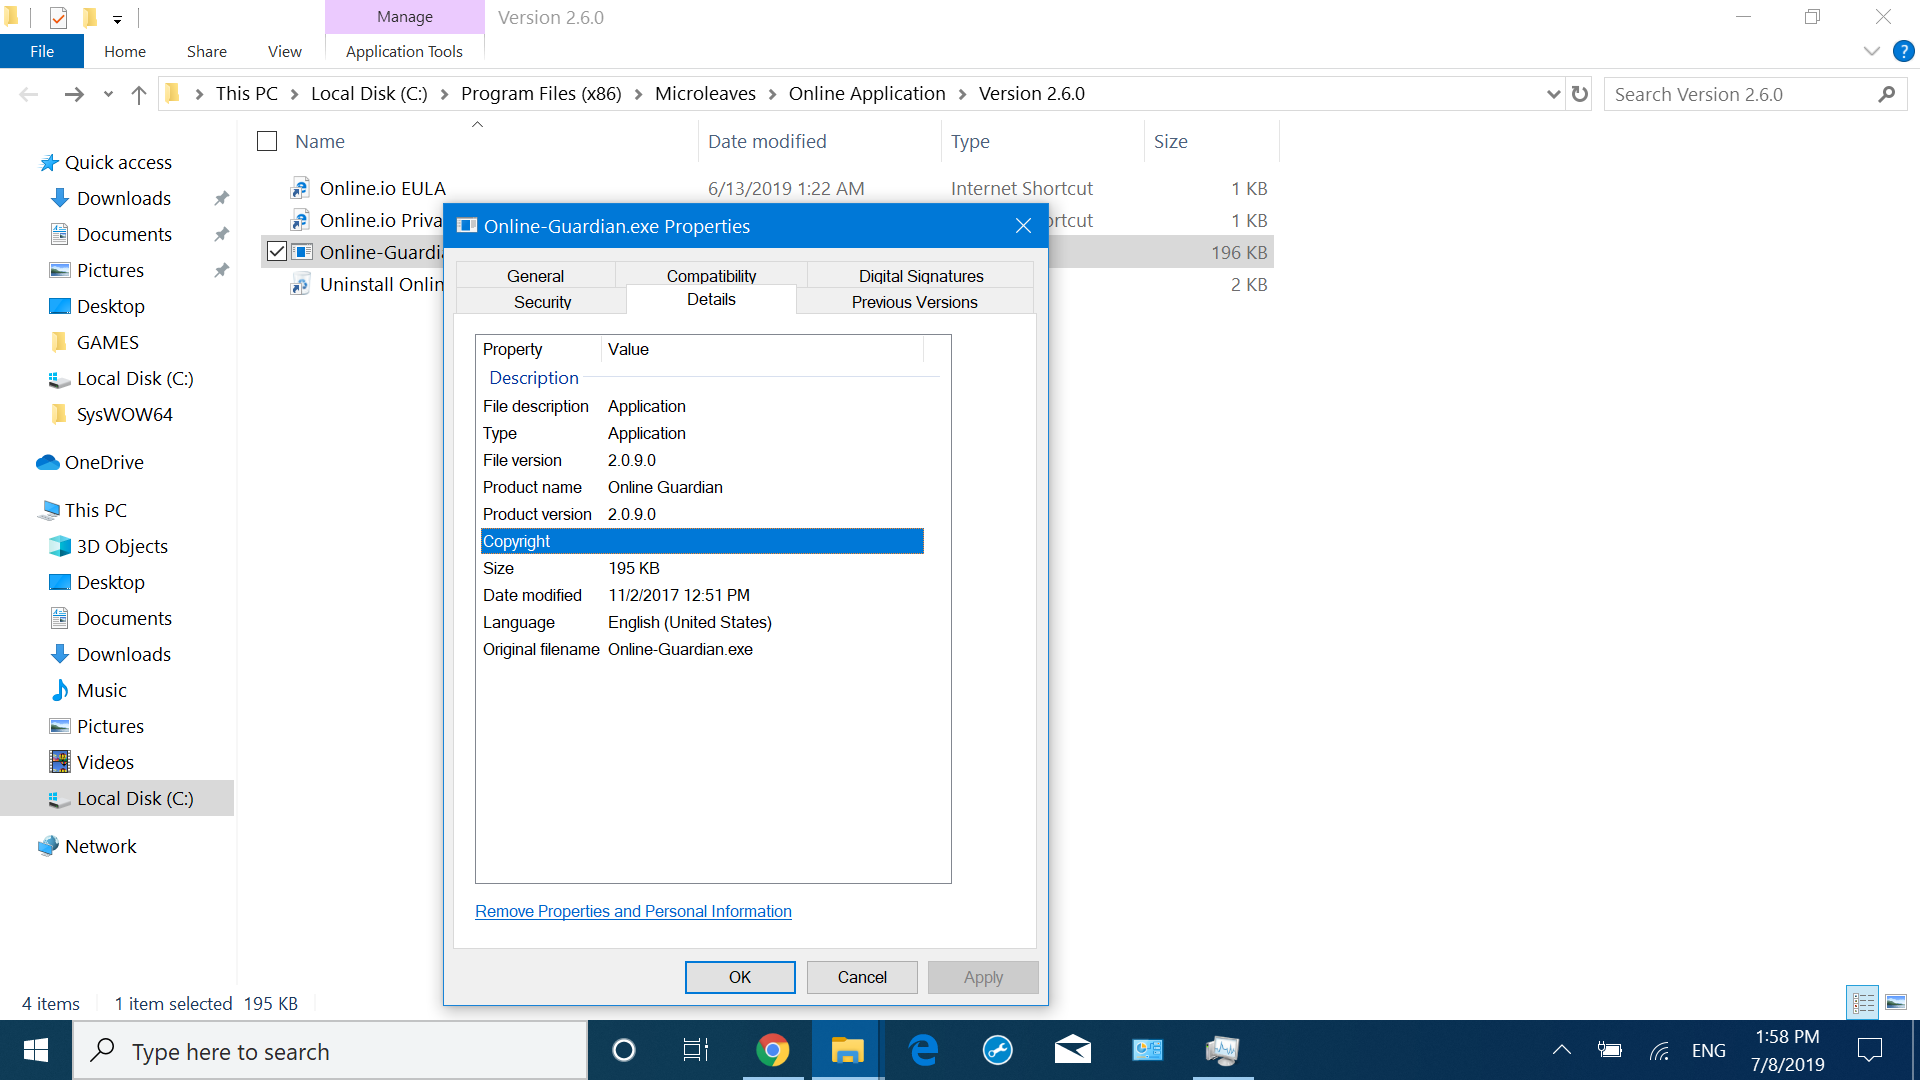
Task: Click the Wi-Fi network tray icon
Action: (1660, 1050)
